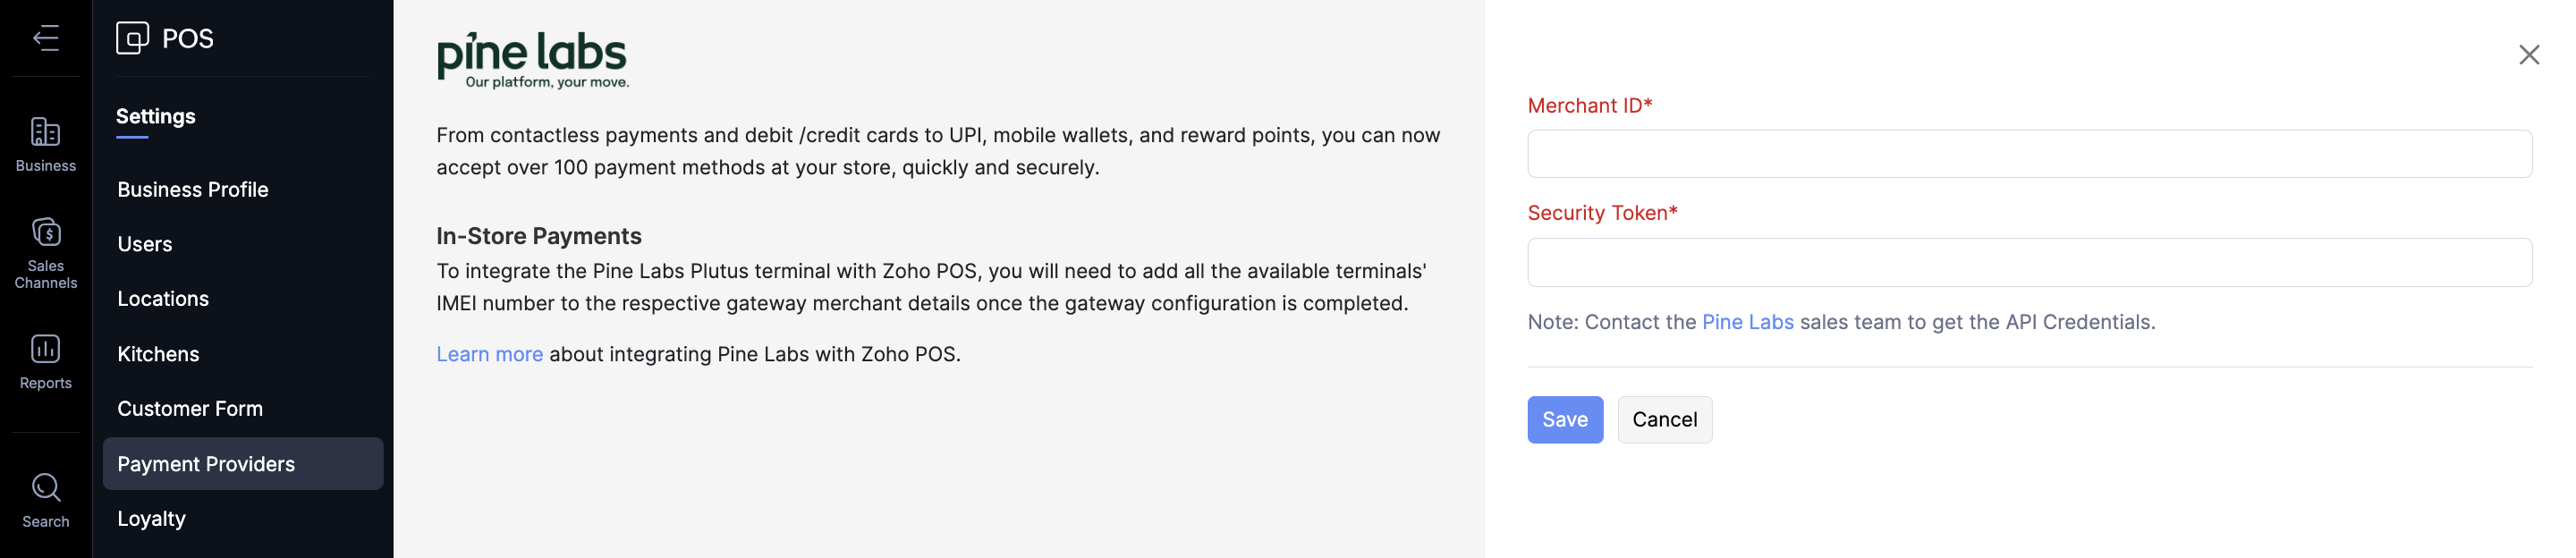
Task: Open the Sales Channels icon
Action: pyautogui.click(x=46, y=233)
